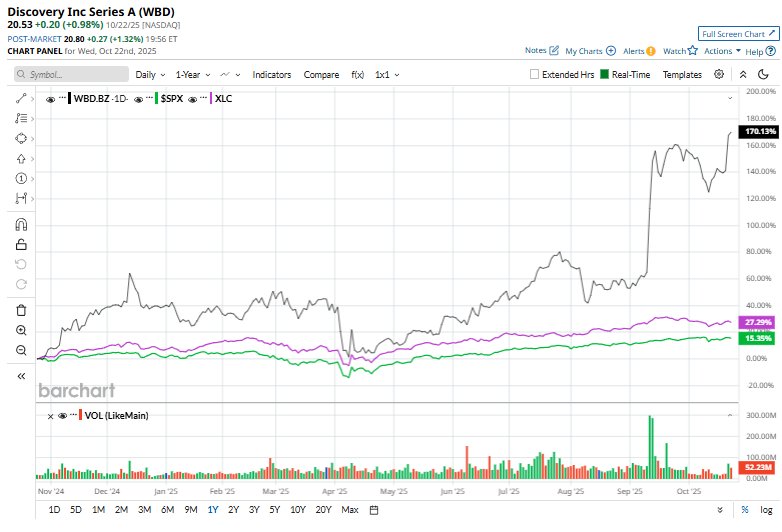782x532 pixels.
Task: Open Alerts warning icon
Action: (650, 51)
